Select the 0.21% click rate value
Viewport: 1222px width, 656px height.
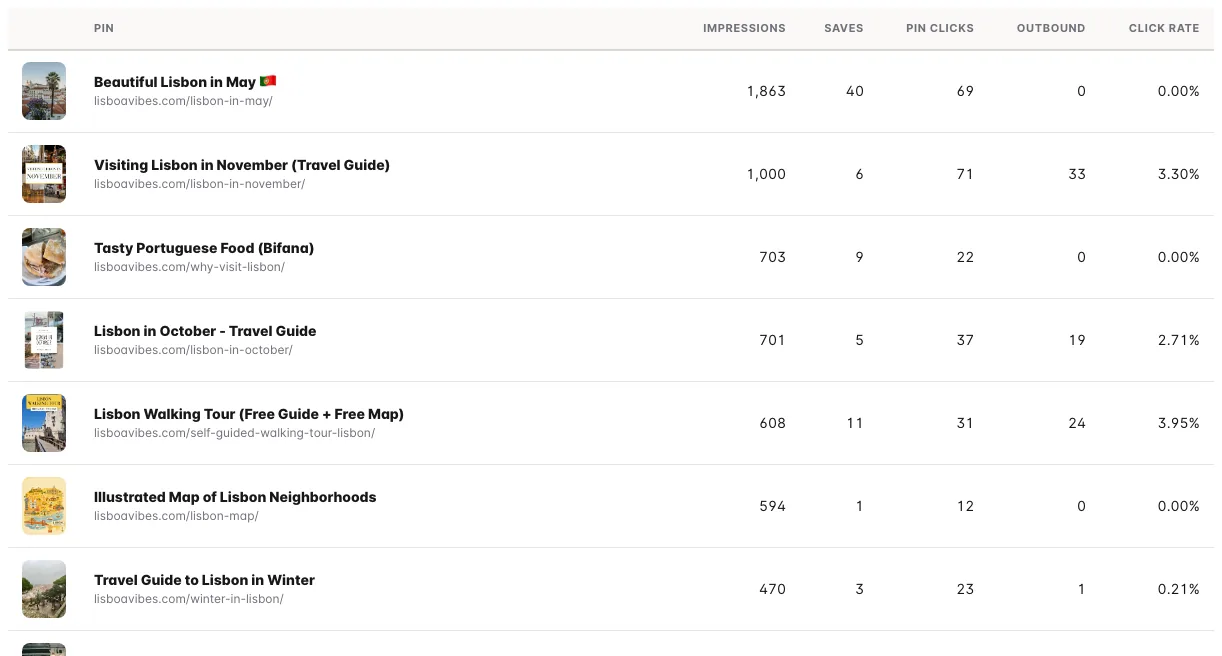[x=1178, y=589]
